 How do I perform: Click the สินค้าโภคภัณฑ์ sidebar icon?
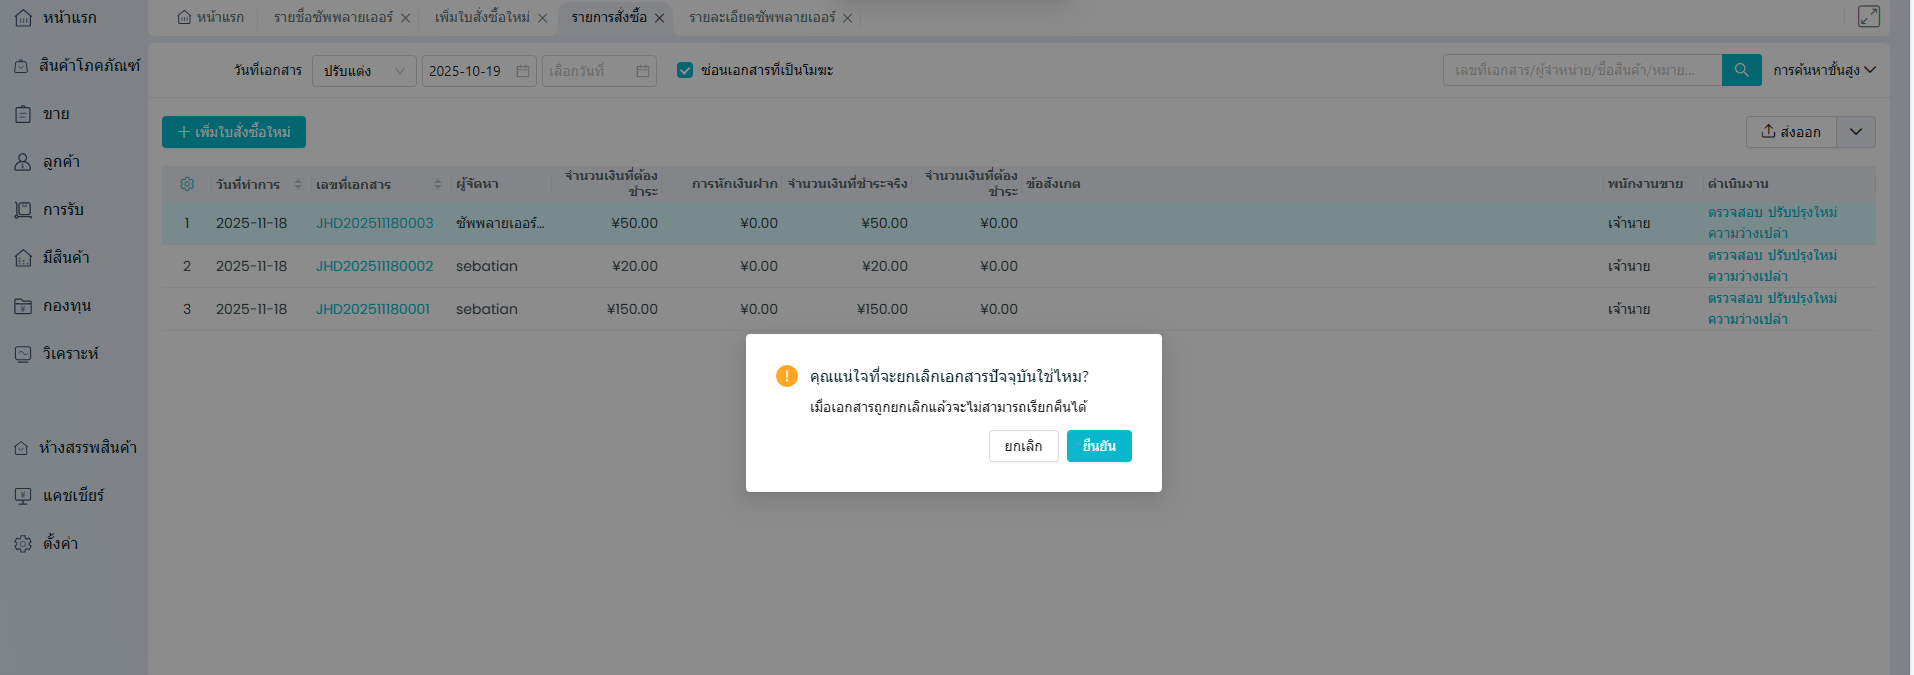[x=21, y=66]
